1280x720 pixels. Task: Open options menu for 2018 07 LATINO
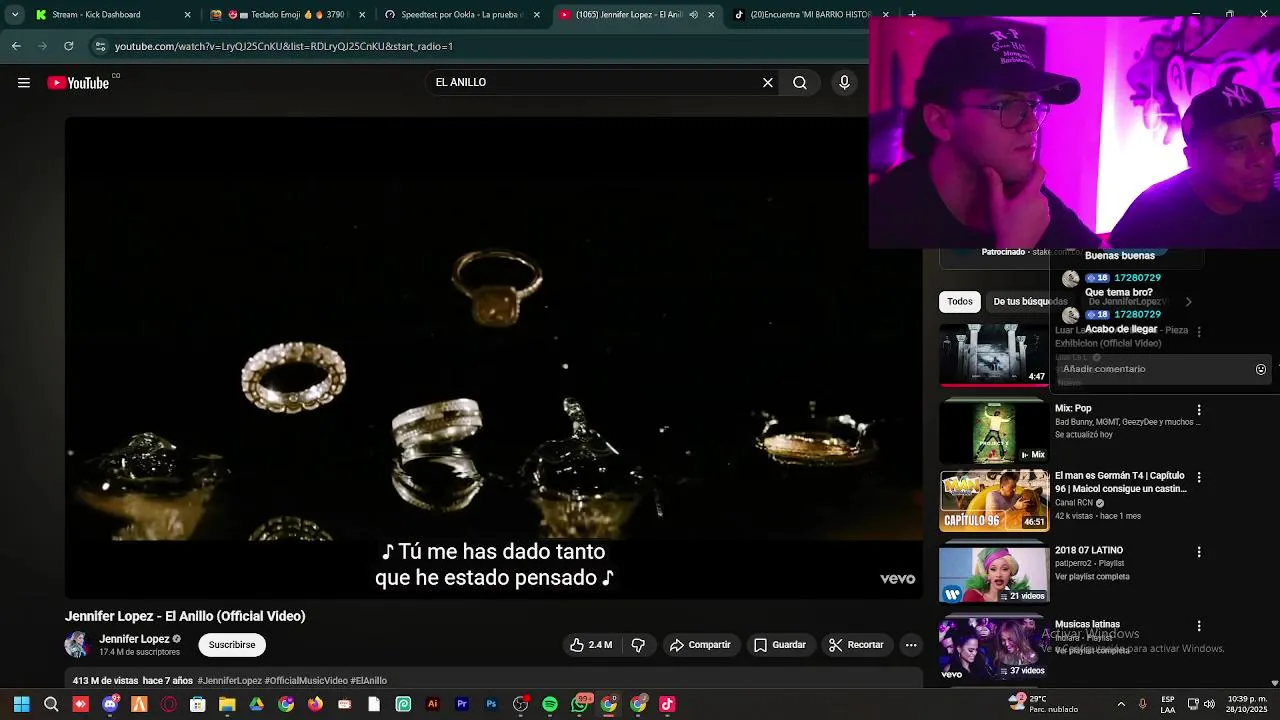click(1199, 552)
